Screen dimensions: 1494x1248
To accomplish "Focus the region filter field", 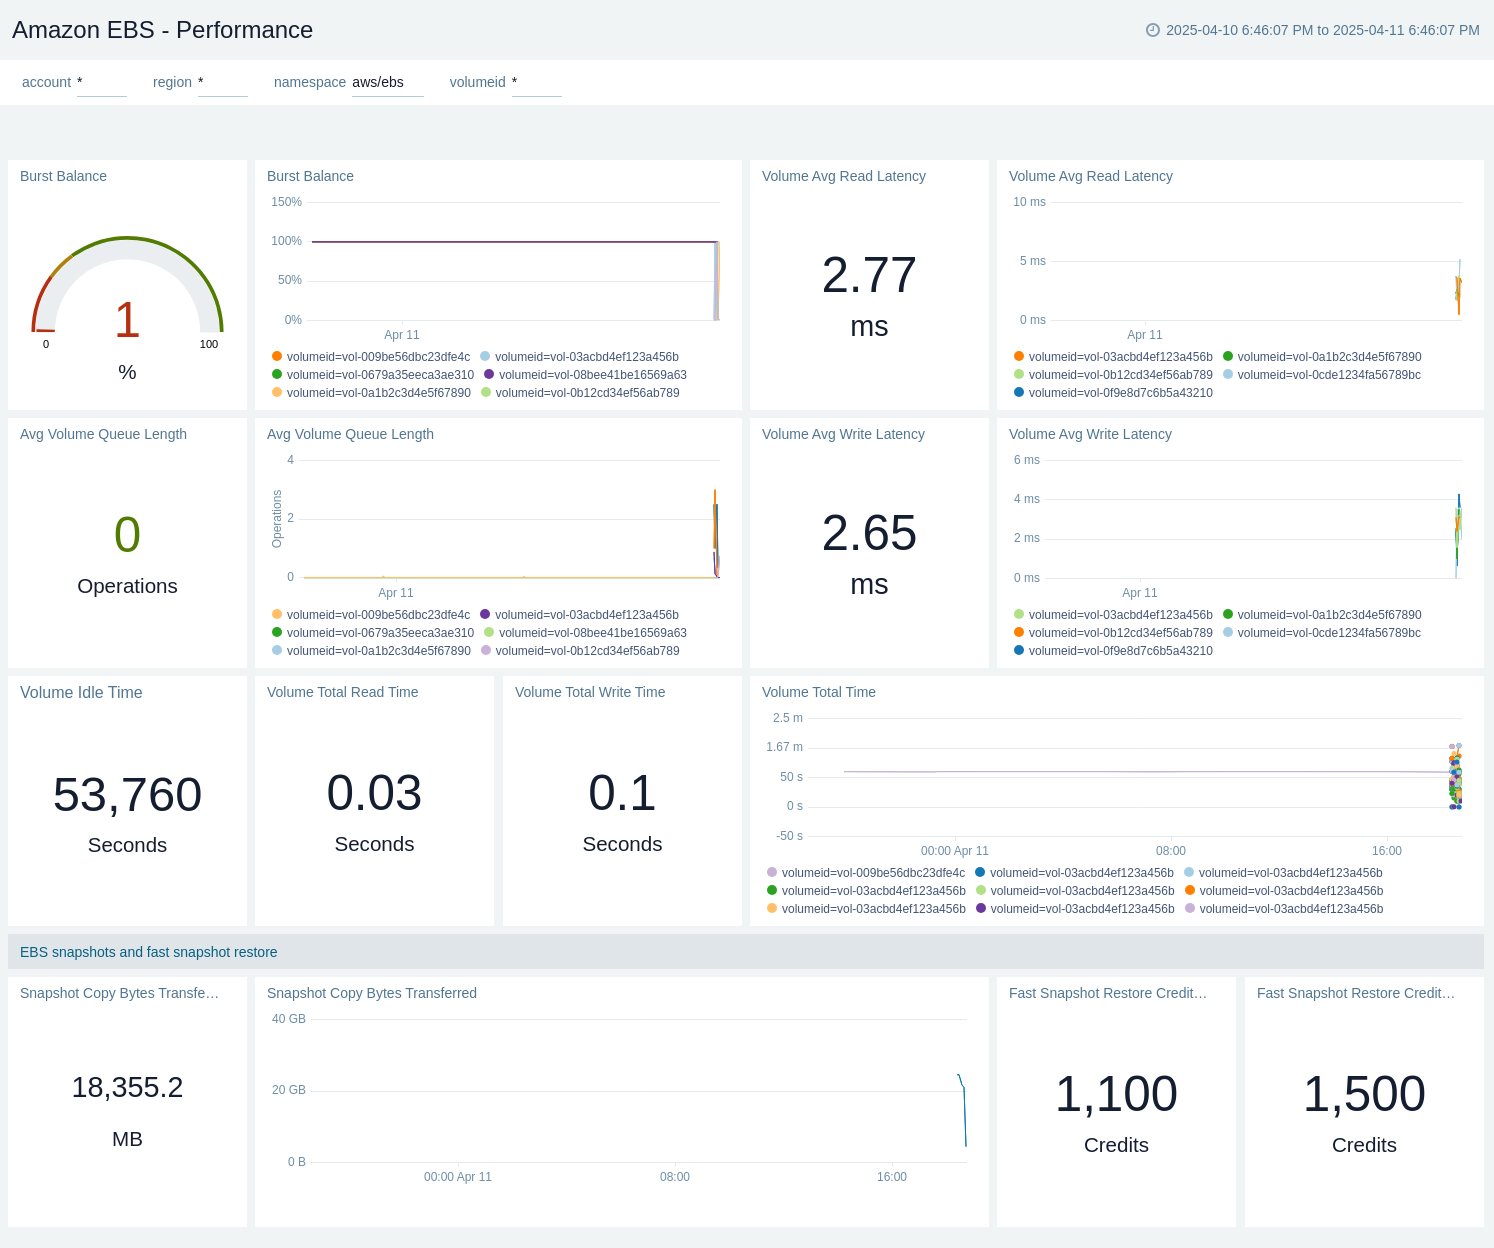I will click(222, 83).
